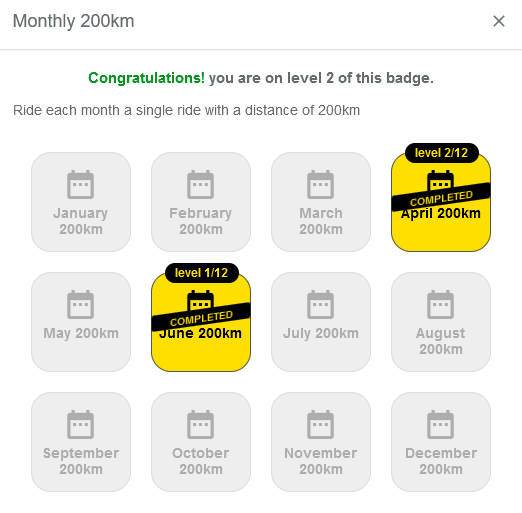The height and width of the screenshot is (513, 522).
Task: Click the March 200km calendar icon
Action: [x=320, y=184]
